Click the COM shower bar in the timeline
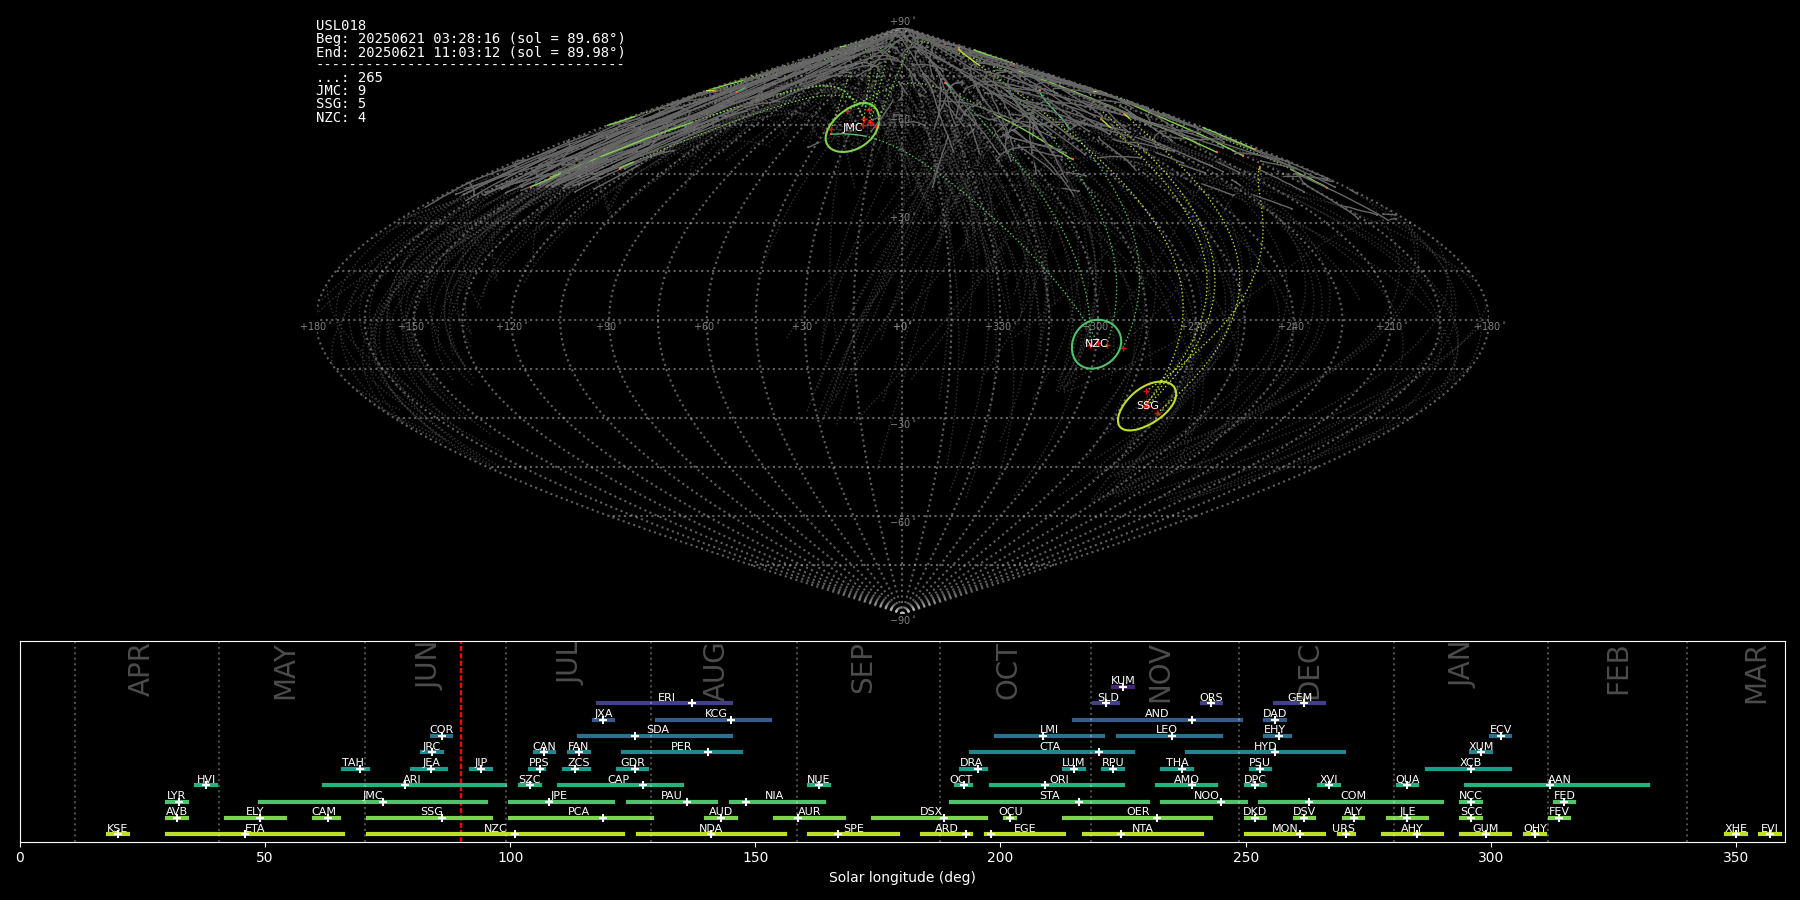Viewport: 1800px width, 900px height. [1351, 801]
